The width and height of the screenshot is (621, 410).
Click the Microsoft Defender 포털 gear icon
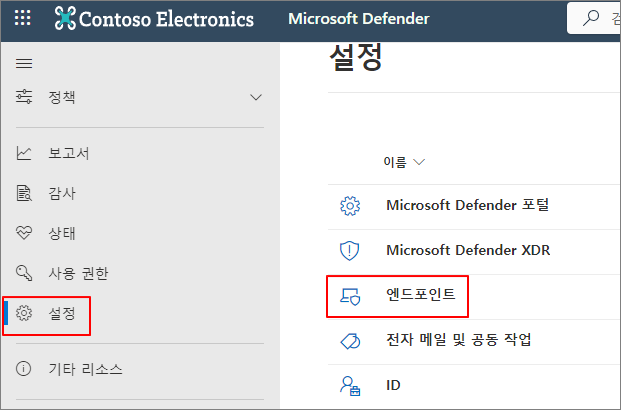click(350, 206)
